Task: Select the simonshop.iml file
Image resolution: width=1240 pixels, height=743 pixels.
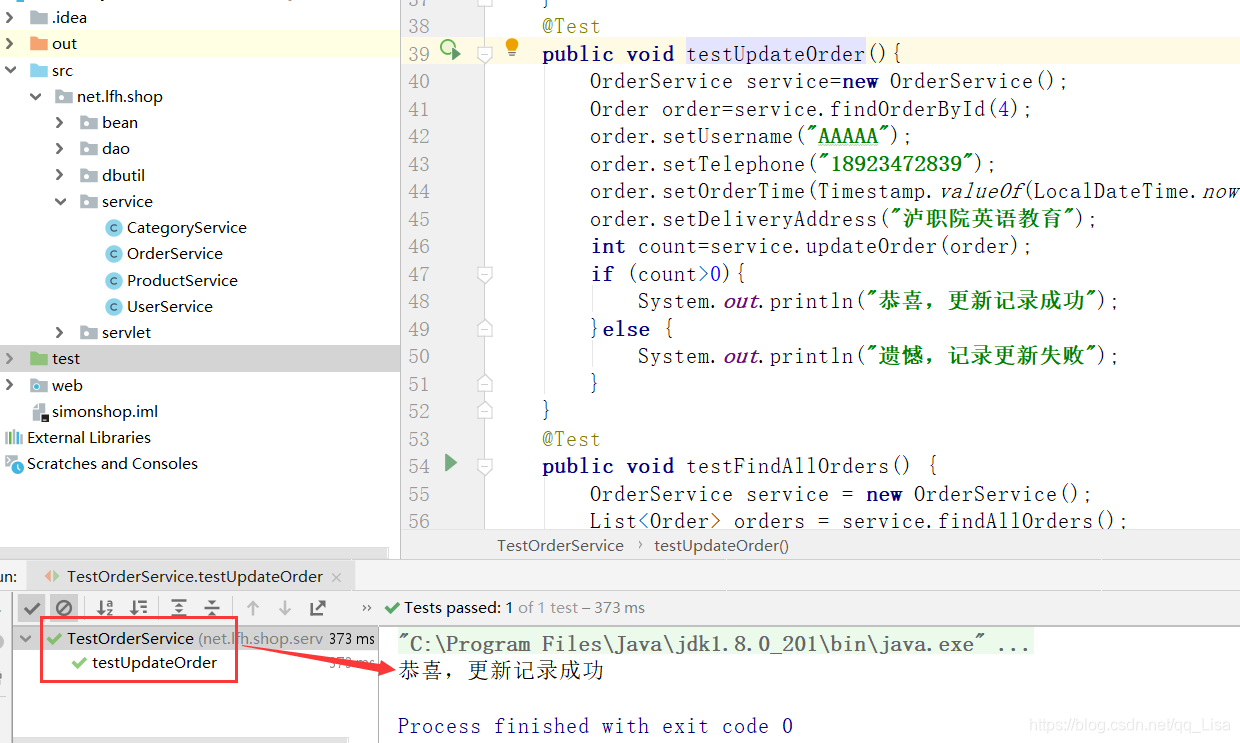Action: pyautogui.click(x=105, y=411)
